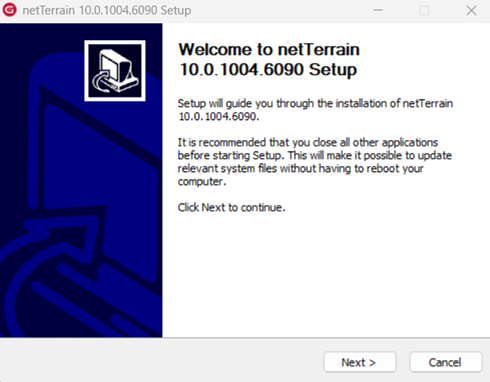The width and height of the screenshot is (490, 382).
Task: Click the greyed-out maximize window button
Action: click(x=424, y=10)
